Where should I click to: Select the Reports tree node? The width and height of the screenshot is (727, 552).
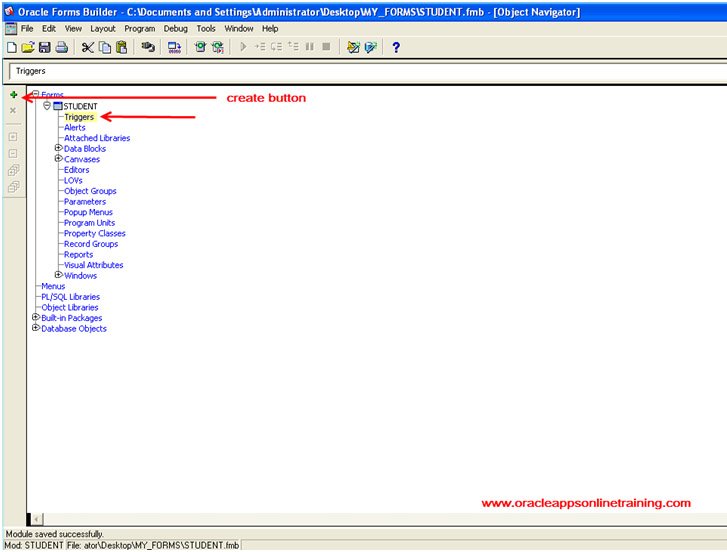tap(78, 255)
